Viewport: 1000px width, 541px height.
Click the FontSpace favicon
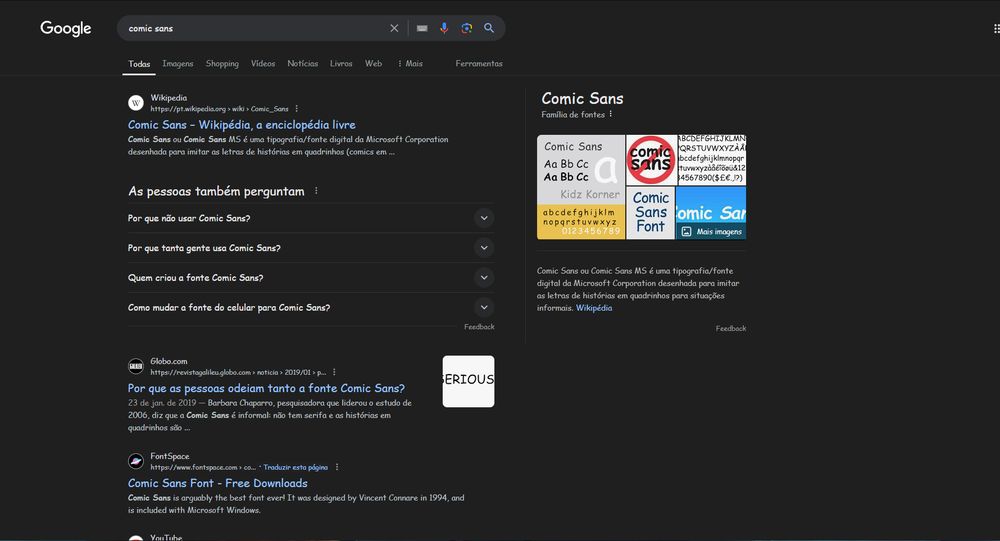tap(136, 461)
